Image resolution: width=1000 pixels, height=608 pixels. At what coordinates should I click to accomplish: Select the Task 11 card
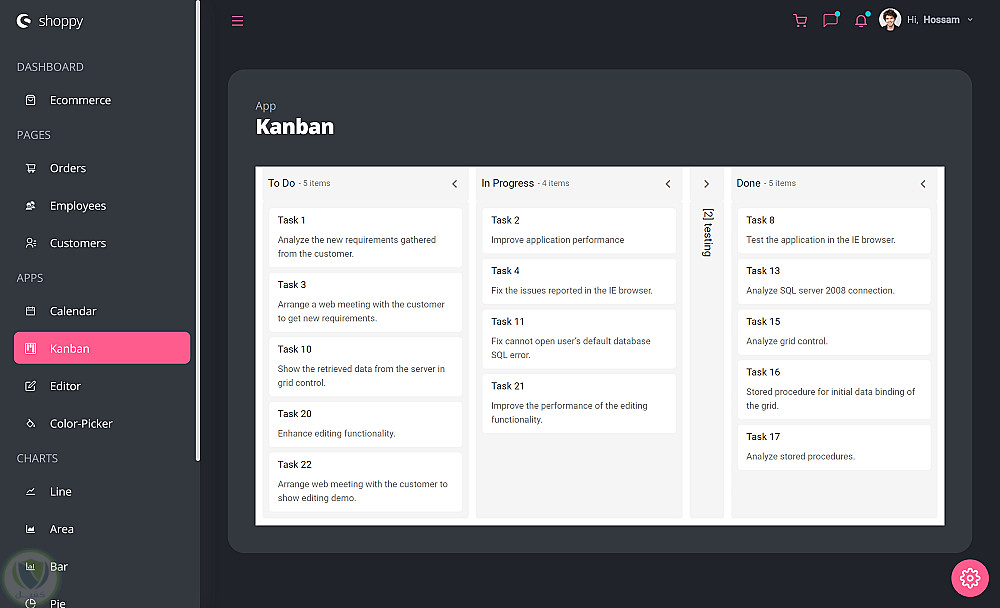tap(579, 338)
